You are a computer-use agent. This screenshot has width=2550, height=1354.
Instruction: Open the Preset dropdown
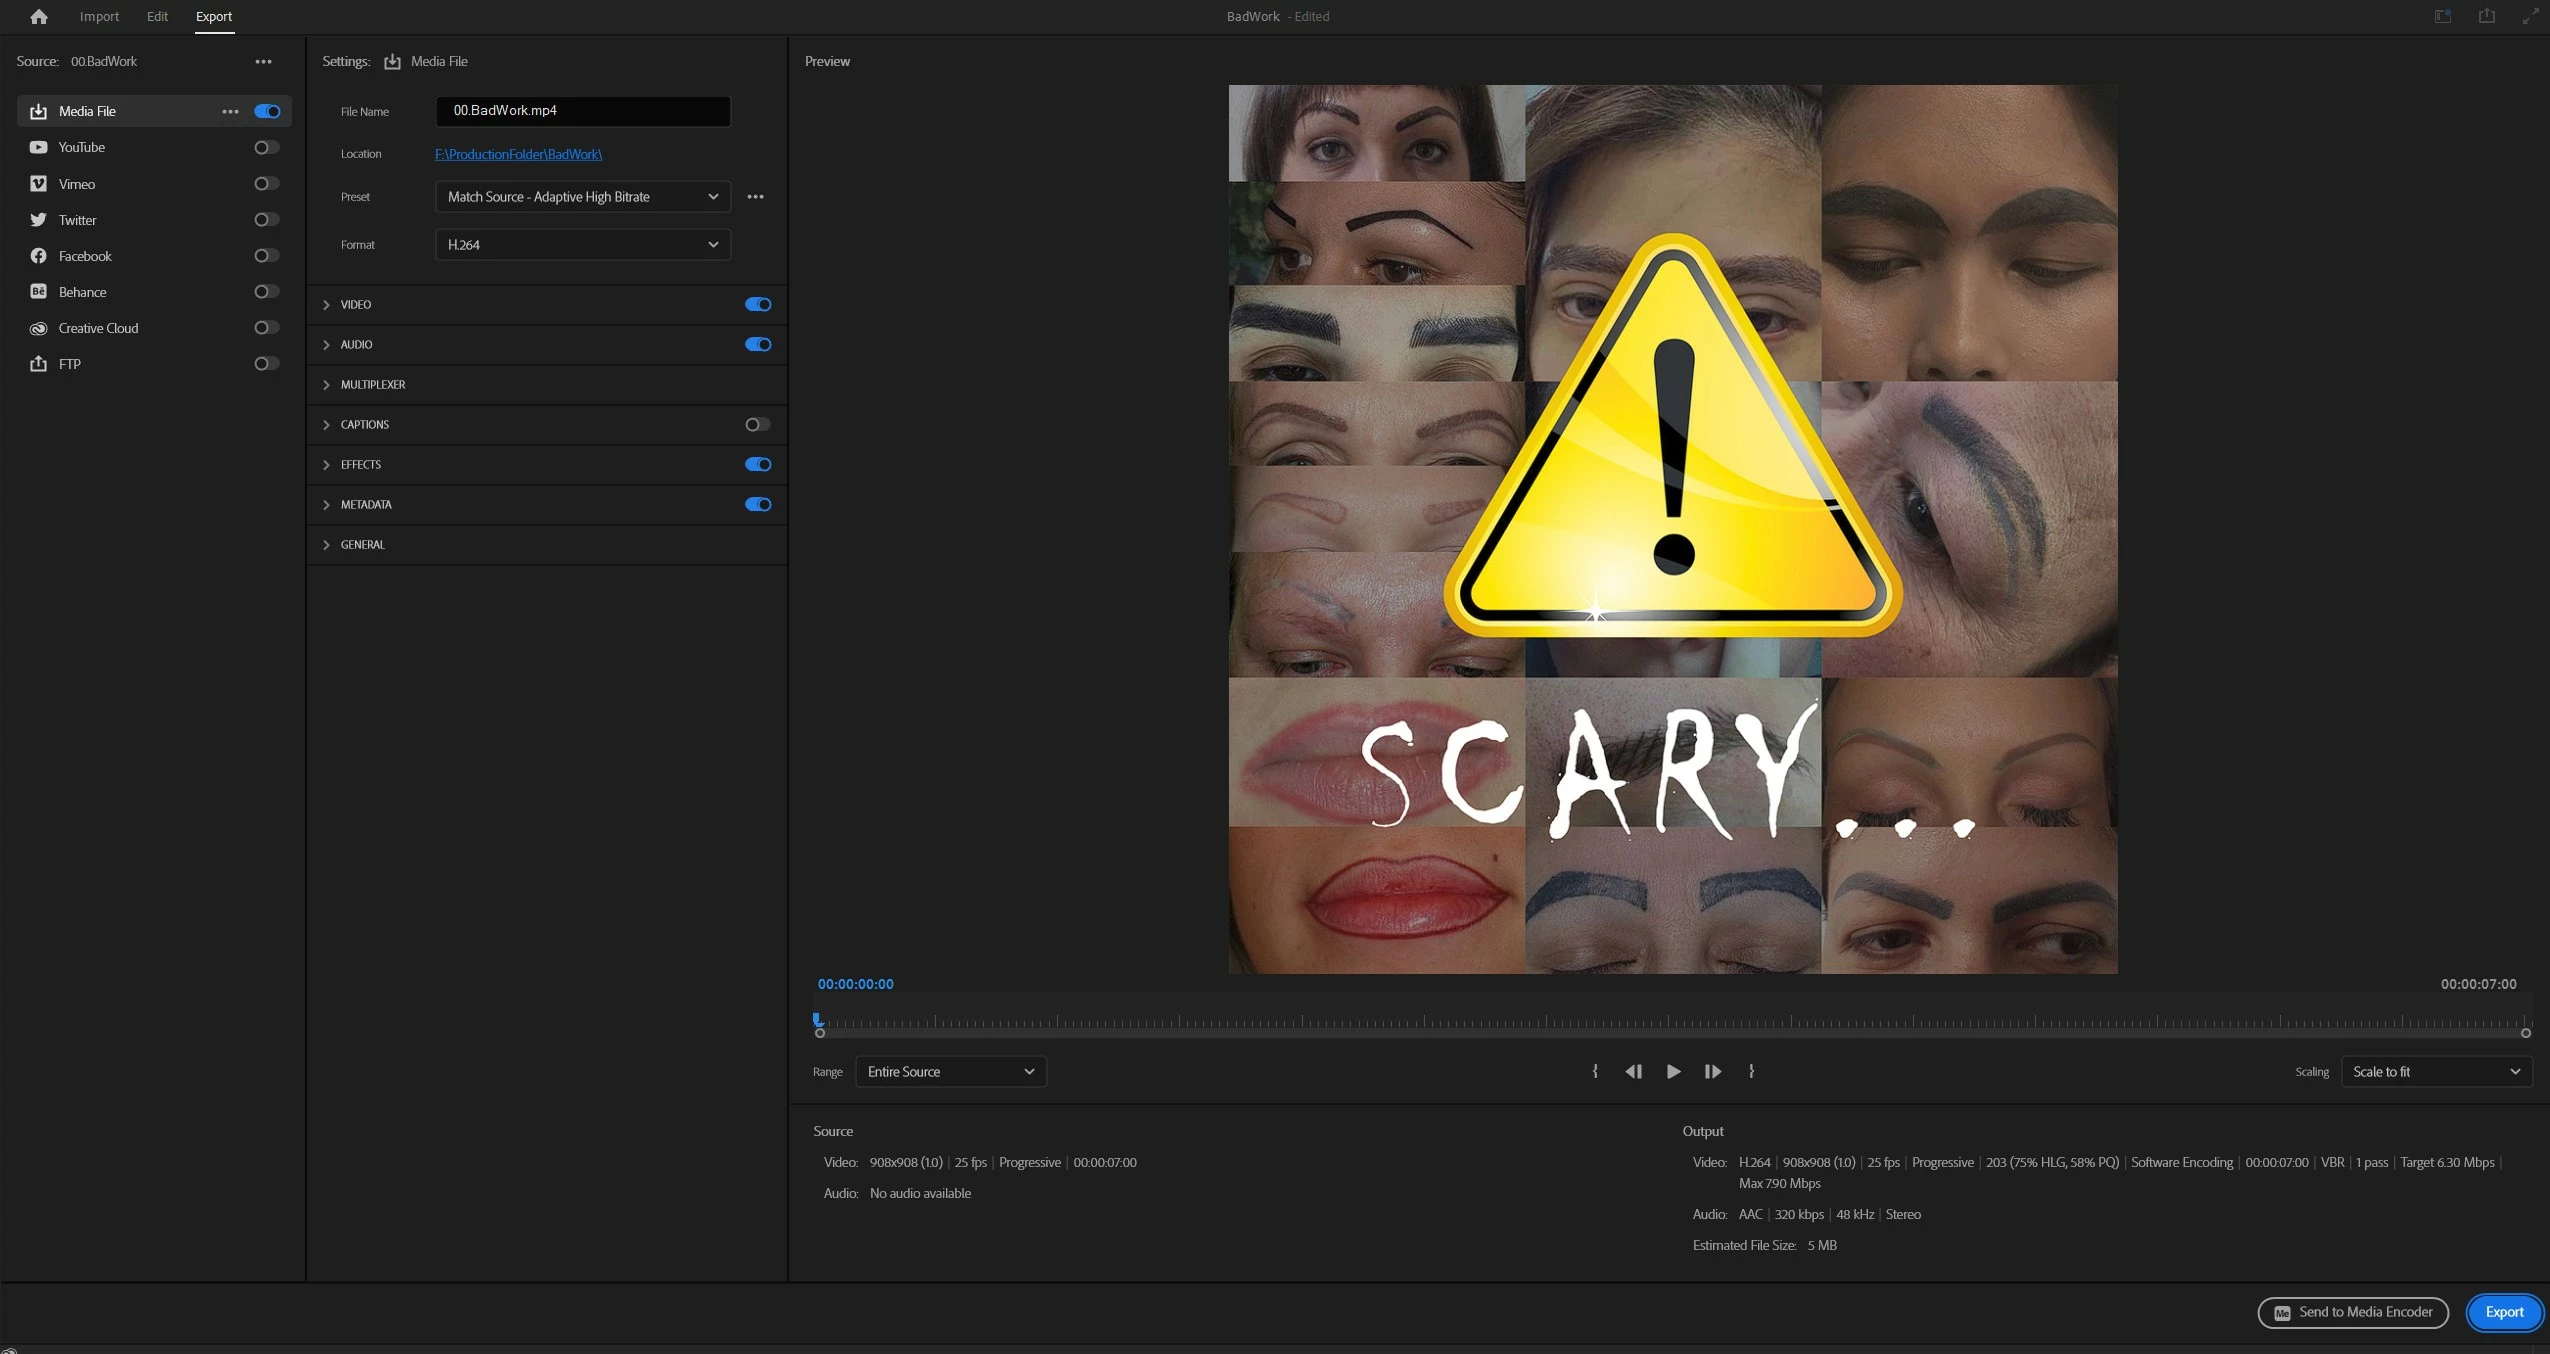[582, 196]
